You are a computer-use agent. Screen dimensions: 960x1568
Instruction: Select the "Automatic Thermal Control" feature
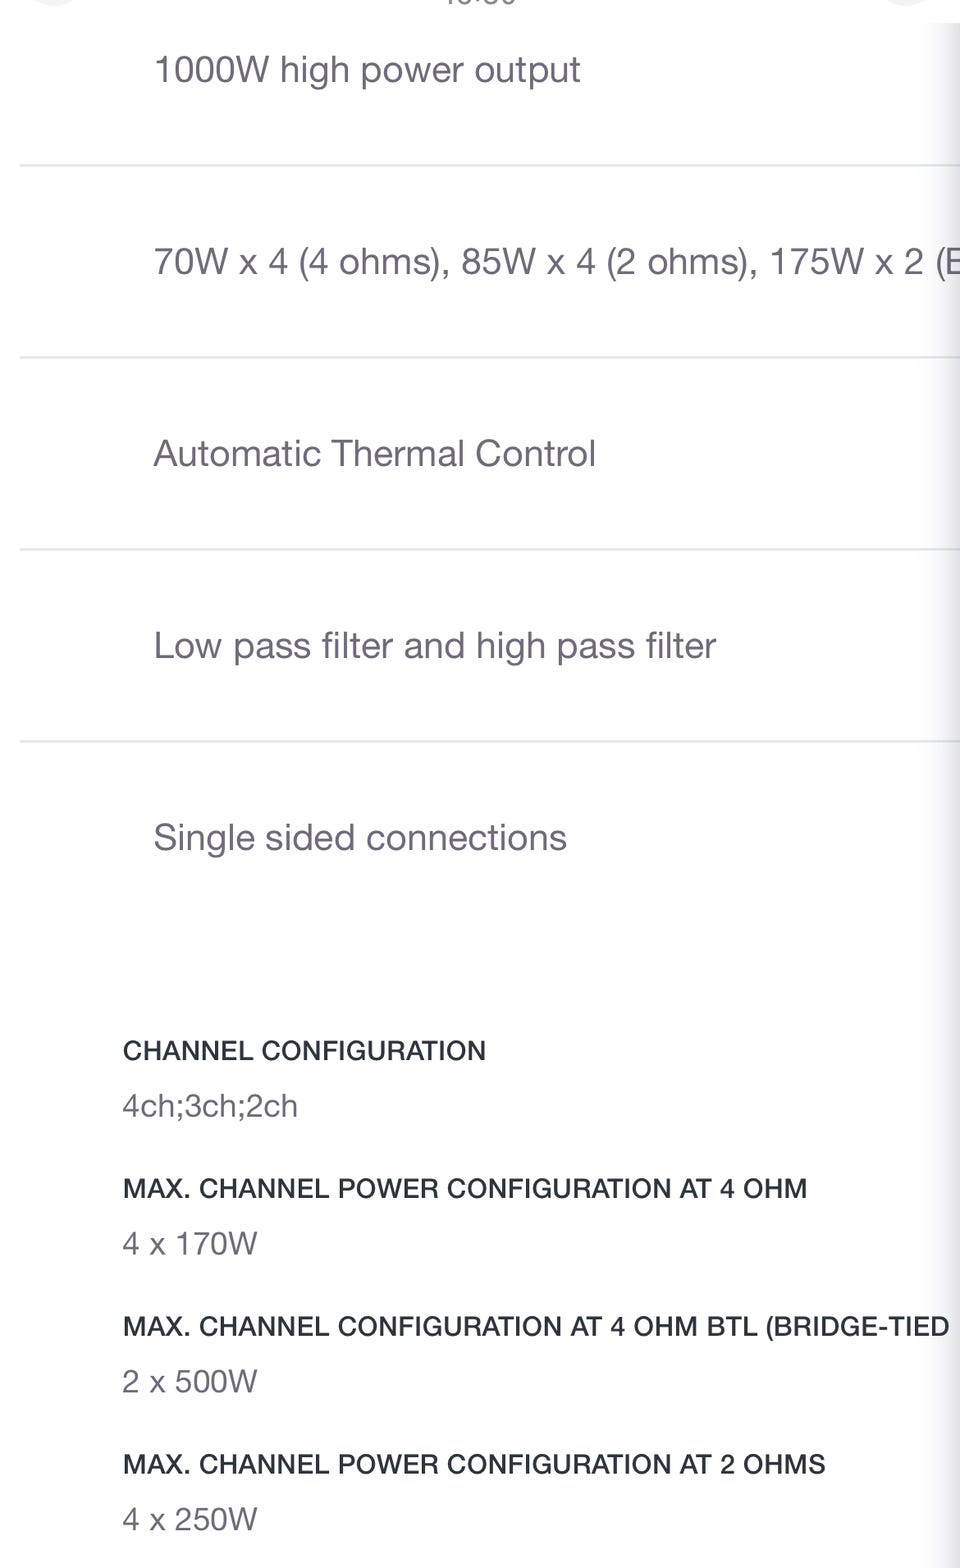click(x=374, y=454)
